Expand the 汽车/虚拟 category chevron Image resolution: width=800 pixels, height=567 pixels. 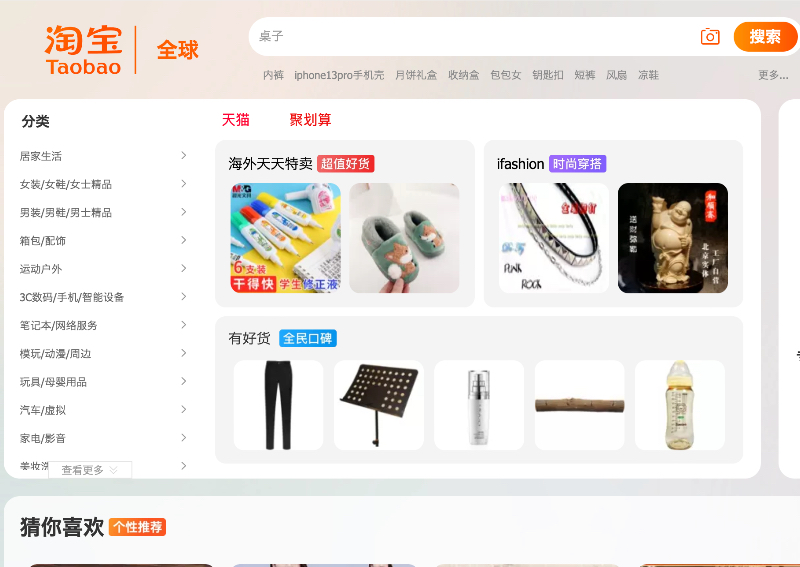point(184,410)
